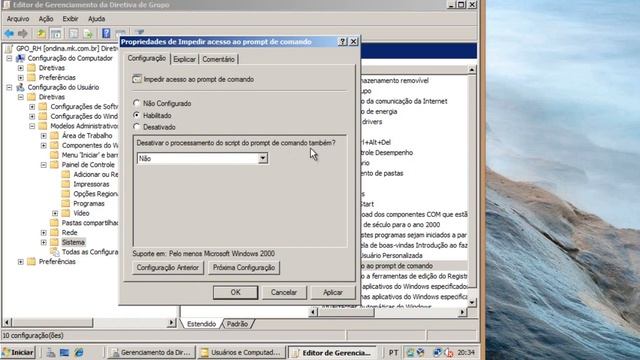Image resolution: width=640 pixels, height=360 pixels.
Task: Click the tree pane horizontal scroll right arrow
Action: click(171, 323)
